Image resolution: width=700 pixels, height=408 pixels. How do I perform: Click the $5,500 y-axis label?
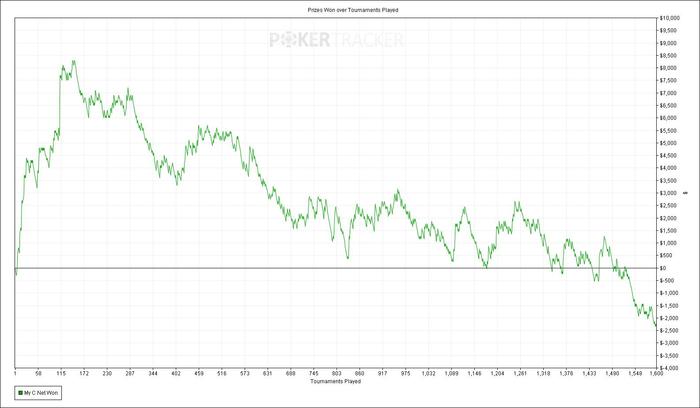669,130
